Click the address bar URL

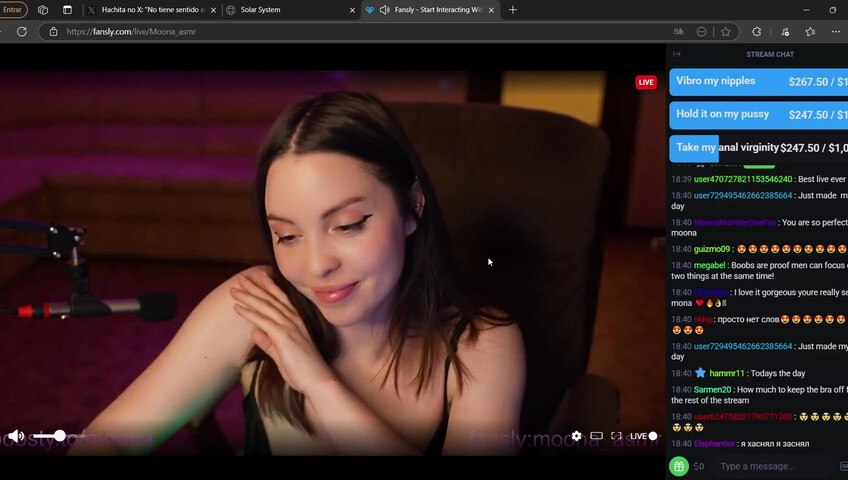131,31
